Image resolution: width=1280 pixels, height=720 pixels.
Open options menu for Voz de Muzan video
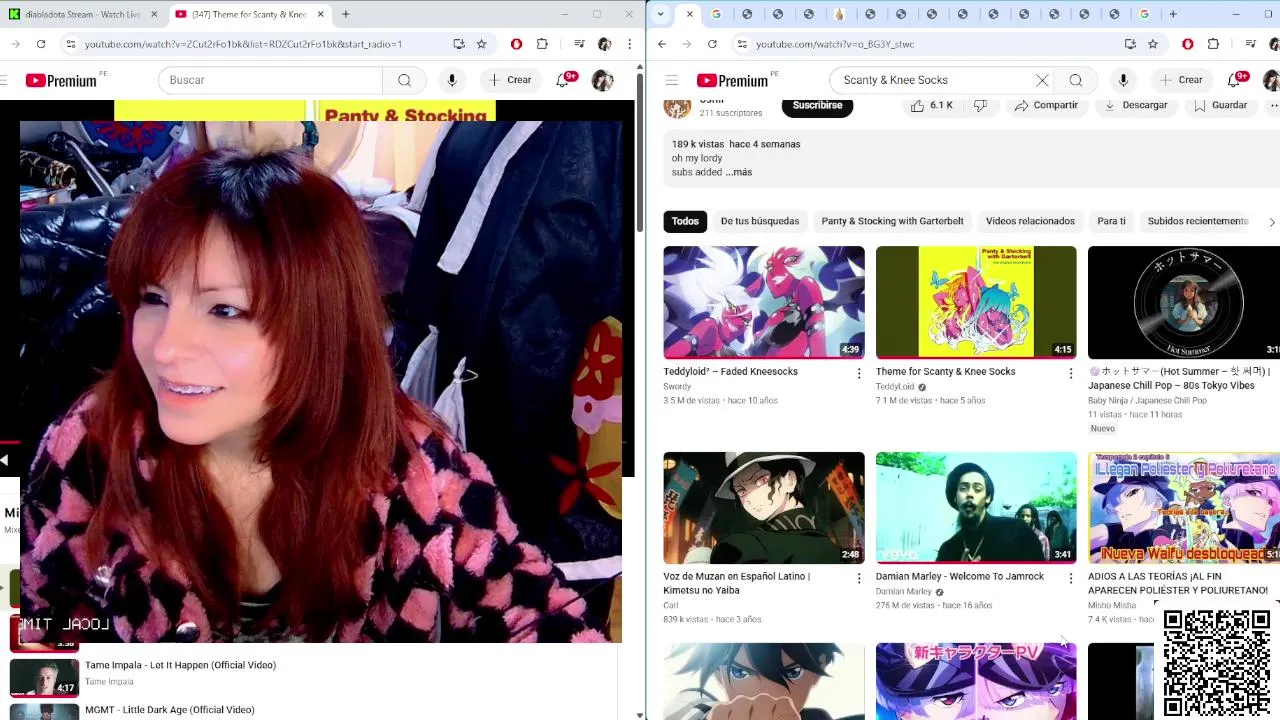pos(858,578)
